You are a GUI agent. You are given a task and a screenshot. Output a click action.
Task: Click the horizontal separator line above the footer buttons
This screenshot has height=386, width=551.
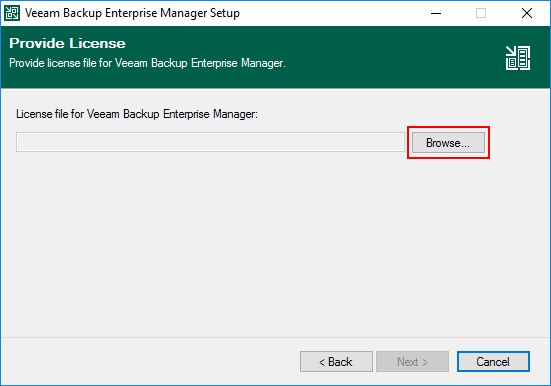(x=276, y=338)
